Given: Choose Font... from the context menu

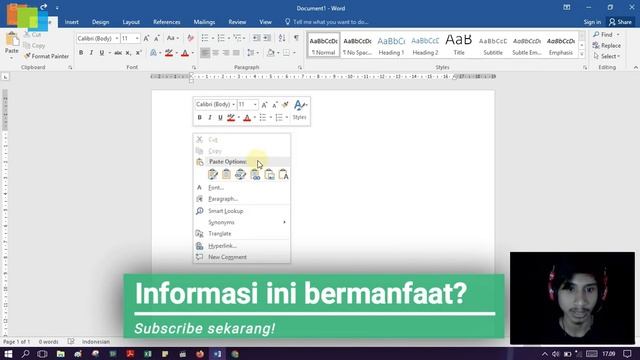Looking at the screenshot, I should (x=242, y=188).
